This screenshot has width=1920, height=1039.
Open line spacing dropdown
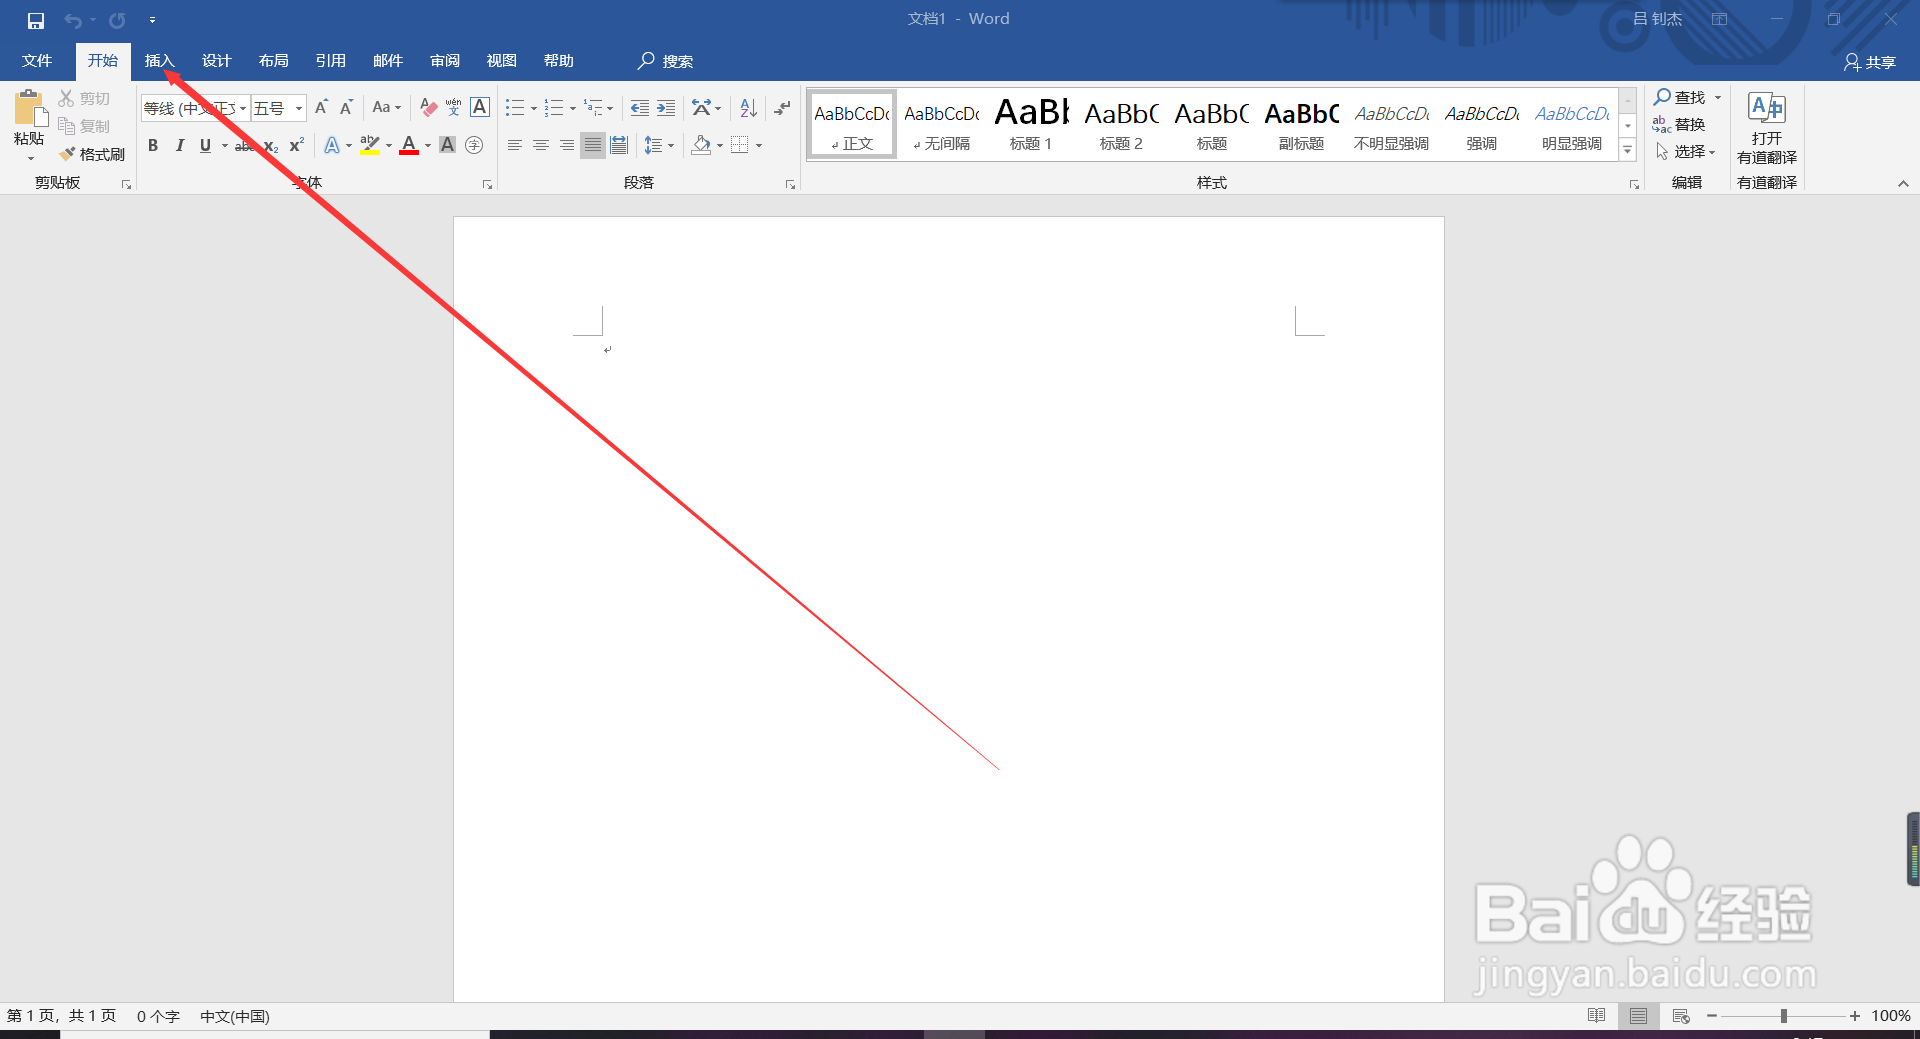659,146
